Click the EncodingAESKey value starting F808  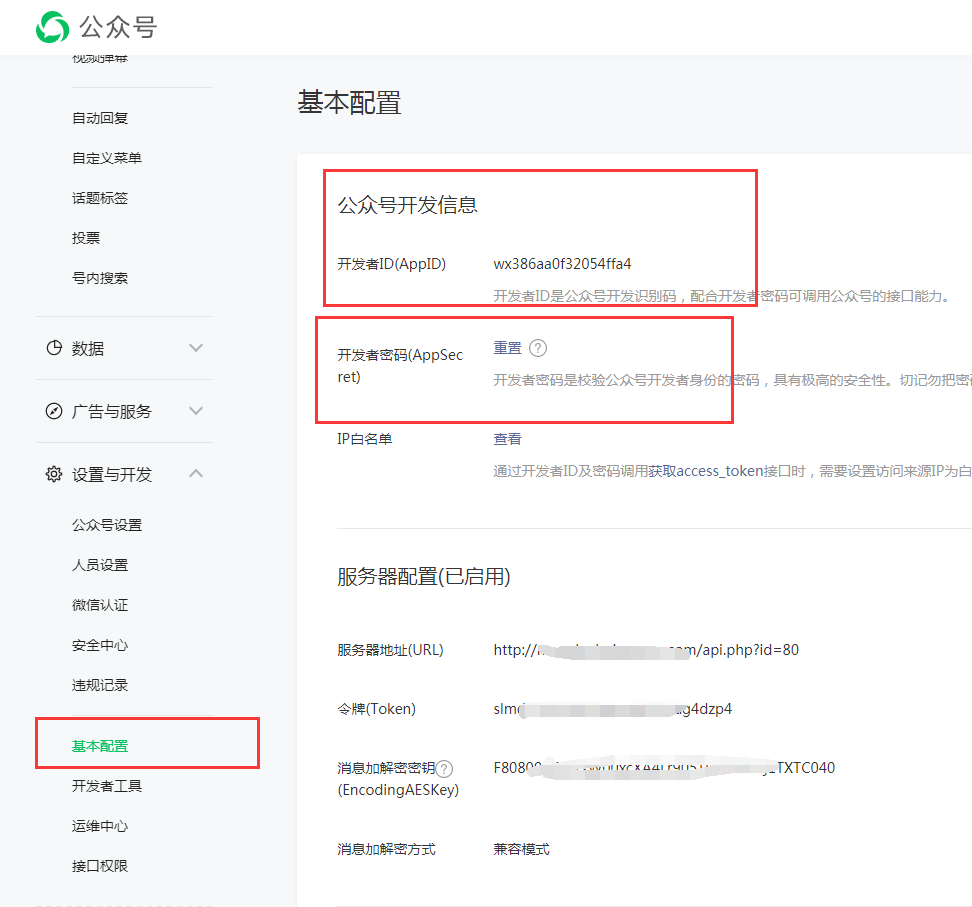pos(664,768)
